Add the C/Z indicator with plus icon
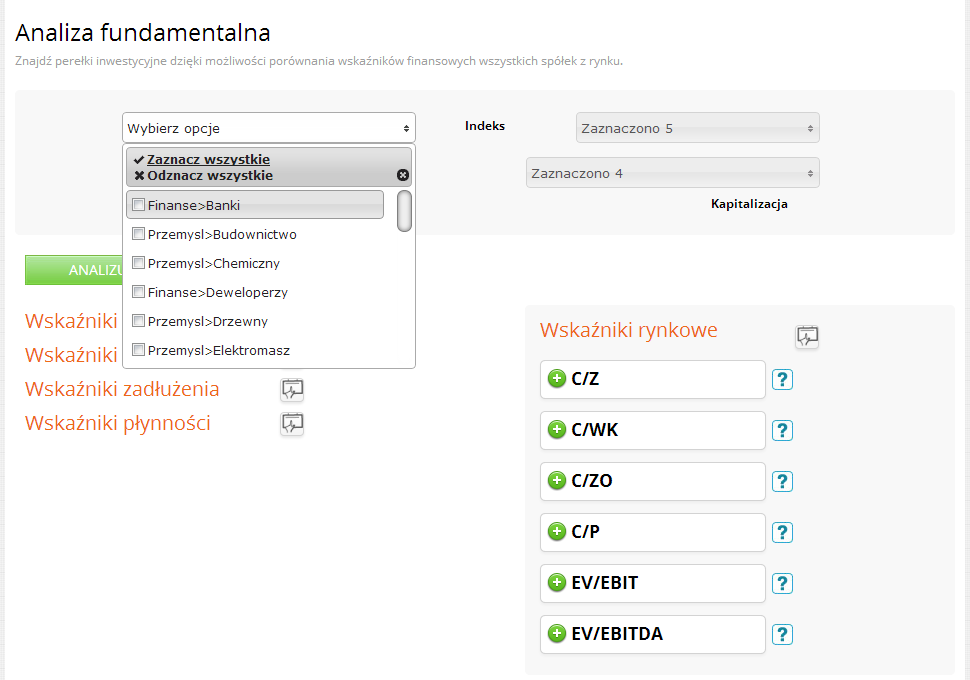Screen dimensions: 970x680 (557, 378)
